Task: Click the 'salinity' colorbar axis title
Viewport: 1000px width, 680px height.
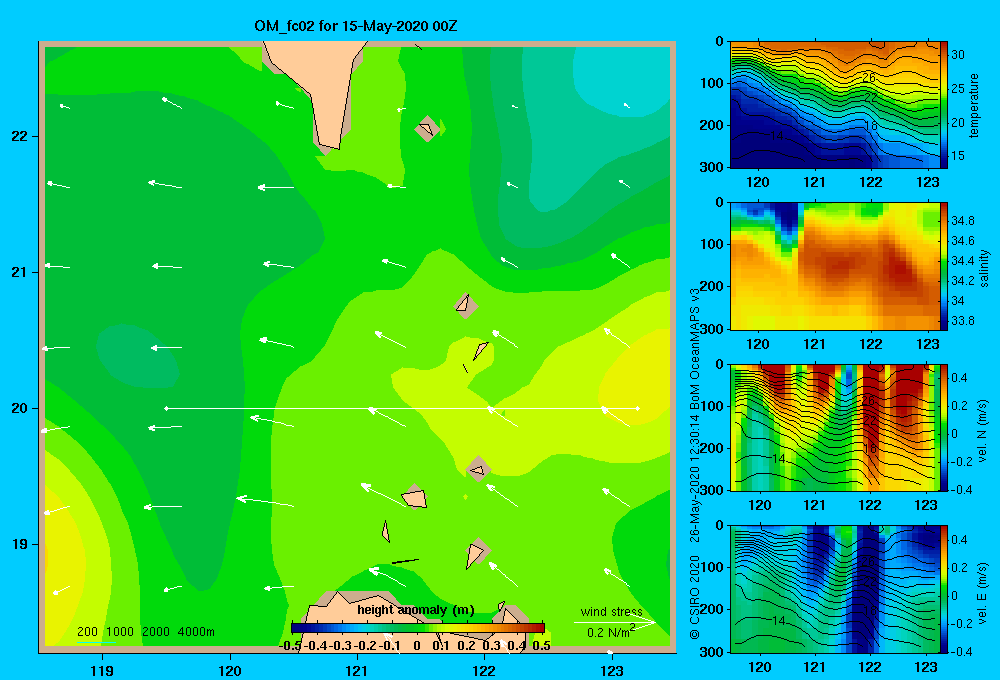Action: (x=984, y=268)
